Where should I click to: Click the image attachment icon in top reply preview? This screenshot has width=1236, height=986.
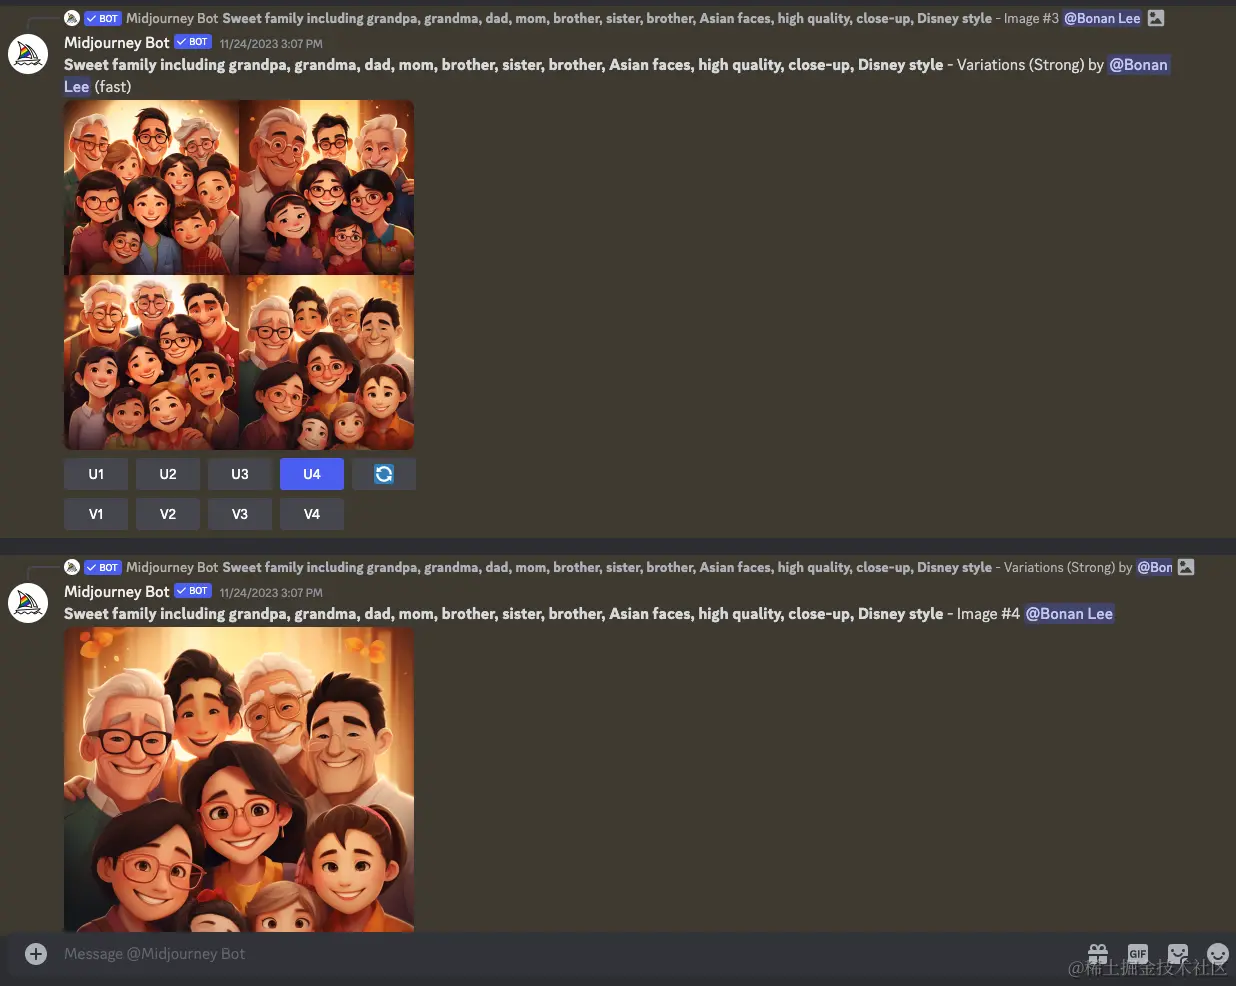pyautogui.click(x=1156, y=18)
